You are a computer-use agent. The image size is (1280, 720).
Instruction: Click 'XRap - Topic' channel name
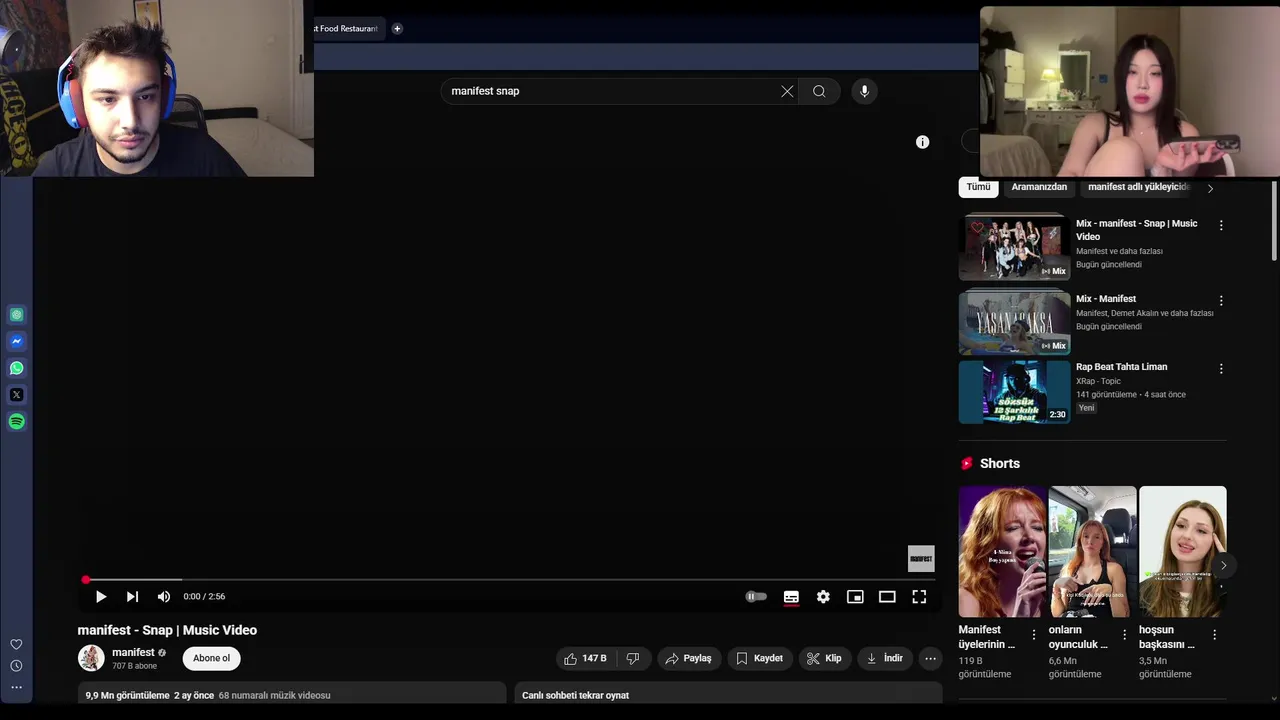point(1098,381)
